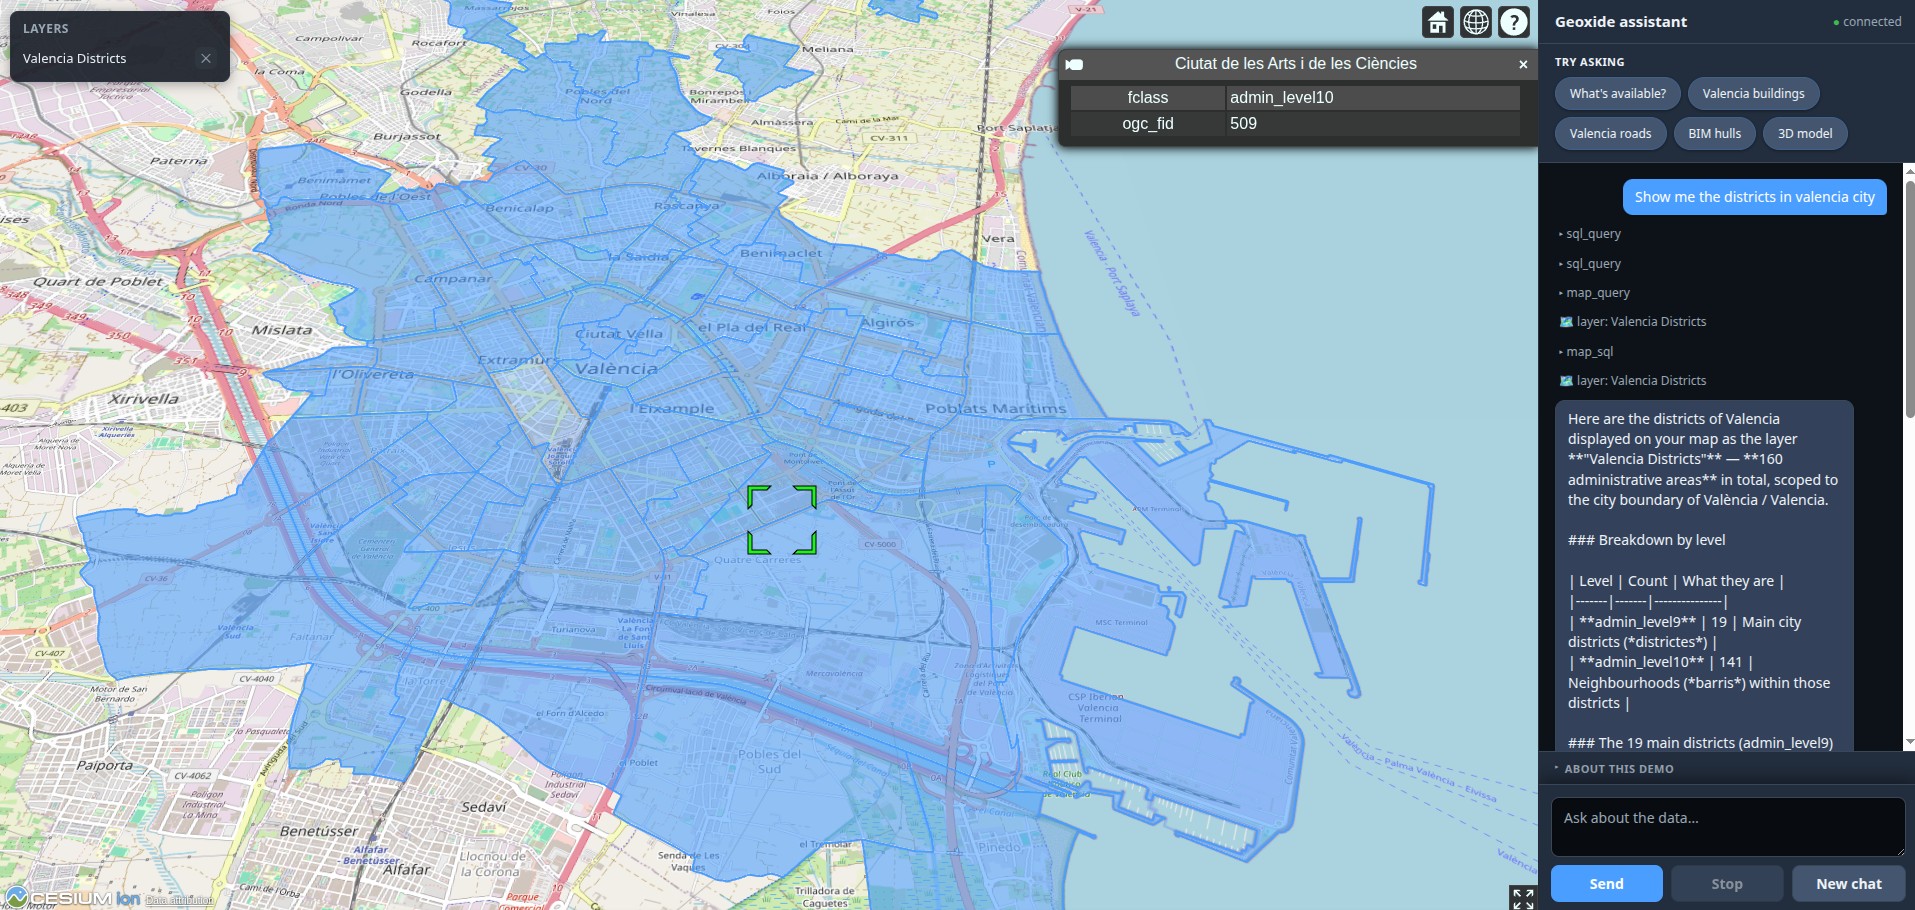Click the València label on the map
The image size is (1915, 910).
[616, 368]
